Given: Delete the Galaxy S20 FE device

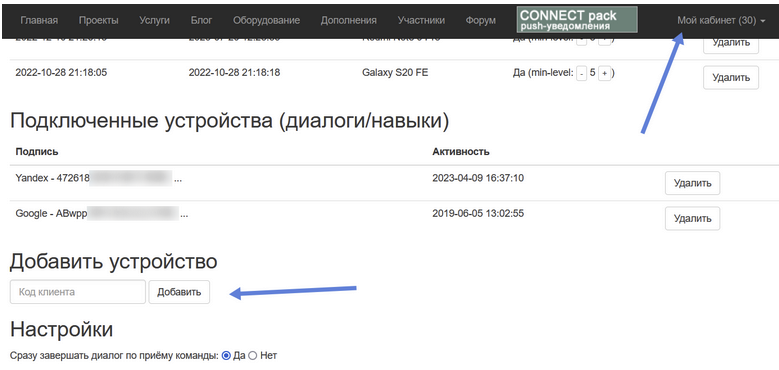Looking at the screenshot, I should click(731, 77).
